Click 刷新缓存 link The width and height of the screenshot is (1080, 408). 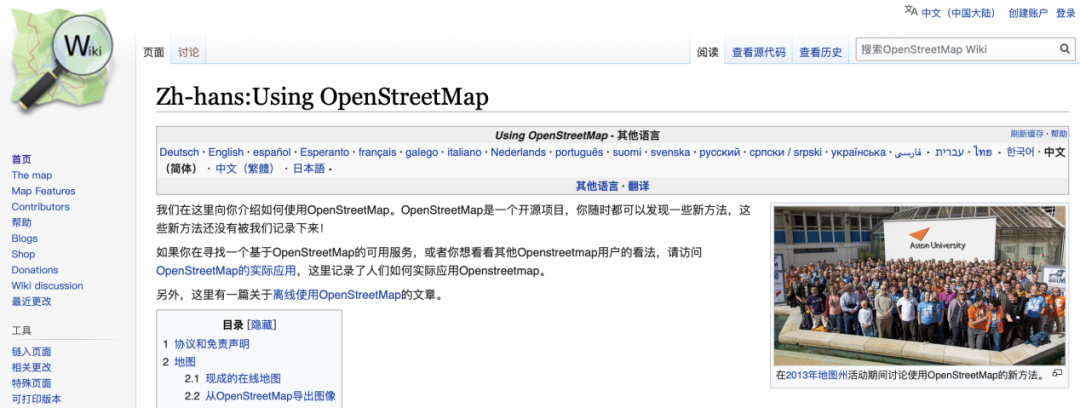pyautogui.click(x=1027, y=134)
